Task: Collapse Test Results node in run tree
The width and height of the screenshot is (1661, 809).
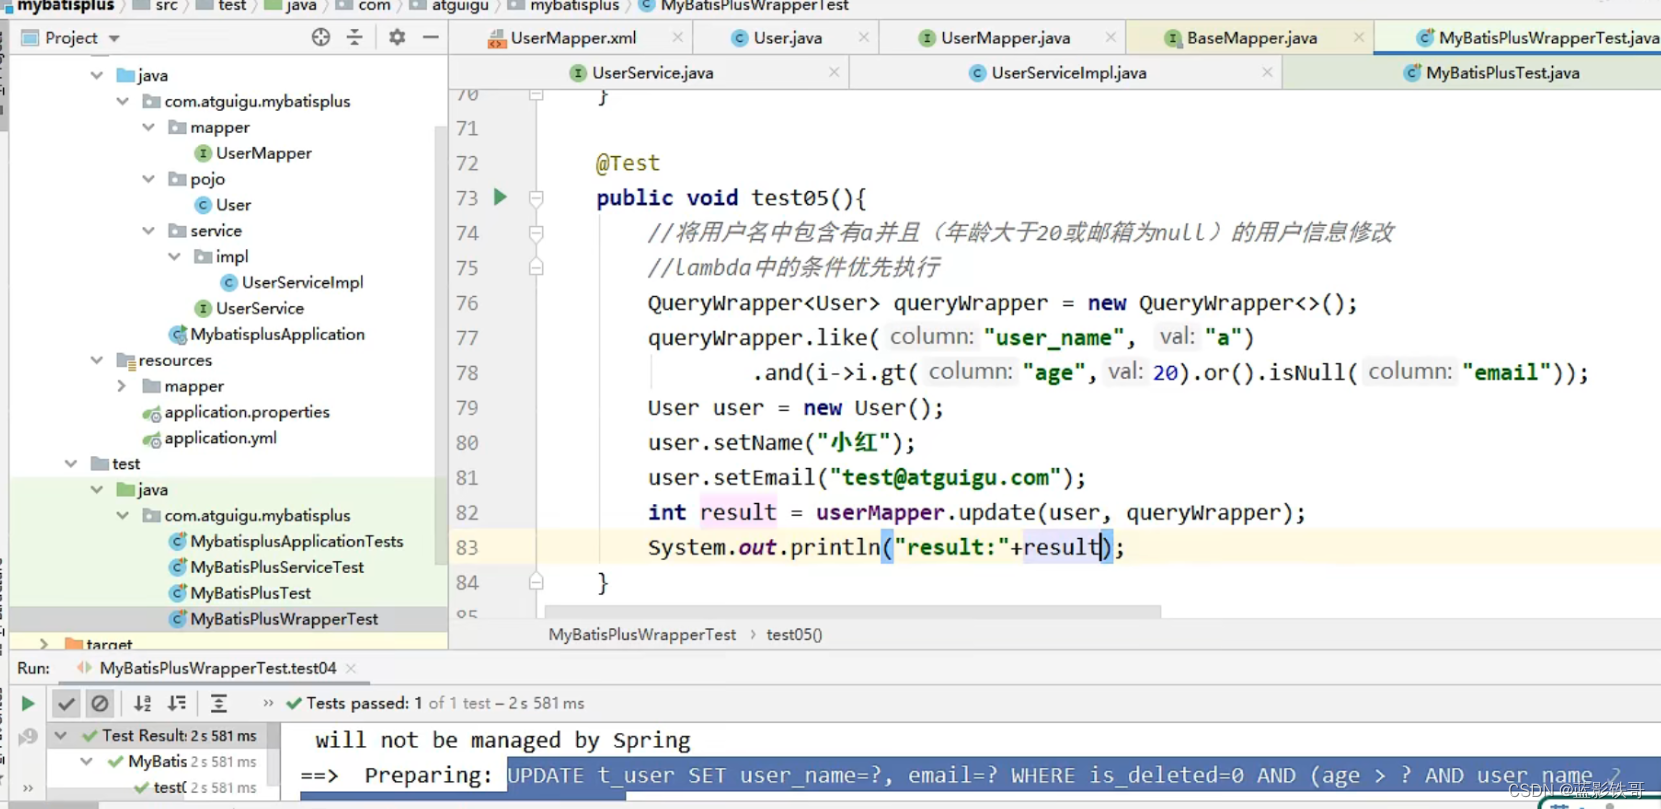Action: point(61,735)
